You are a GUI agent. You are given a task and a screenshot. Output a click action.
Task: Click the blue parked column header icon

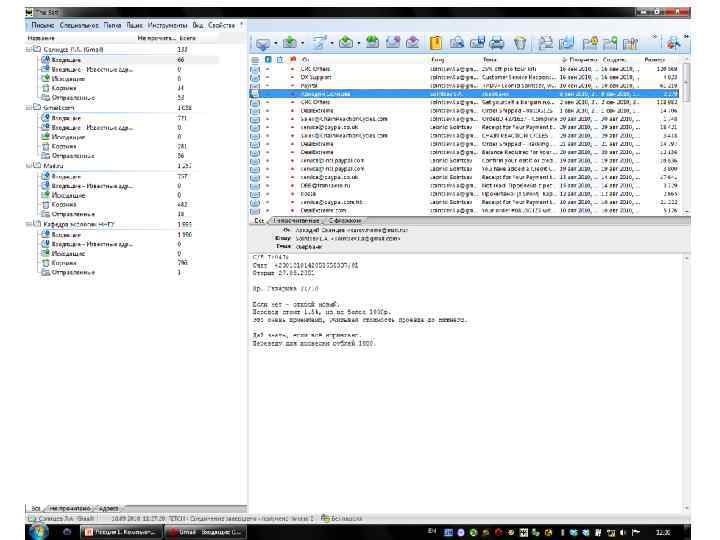(x=268, y=60)
